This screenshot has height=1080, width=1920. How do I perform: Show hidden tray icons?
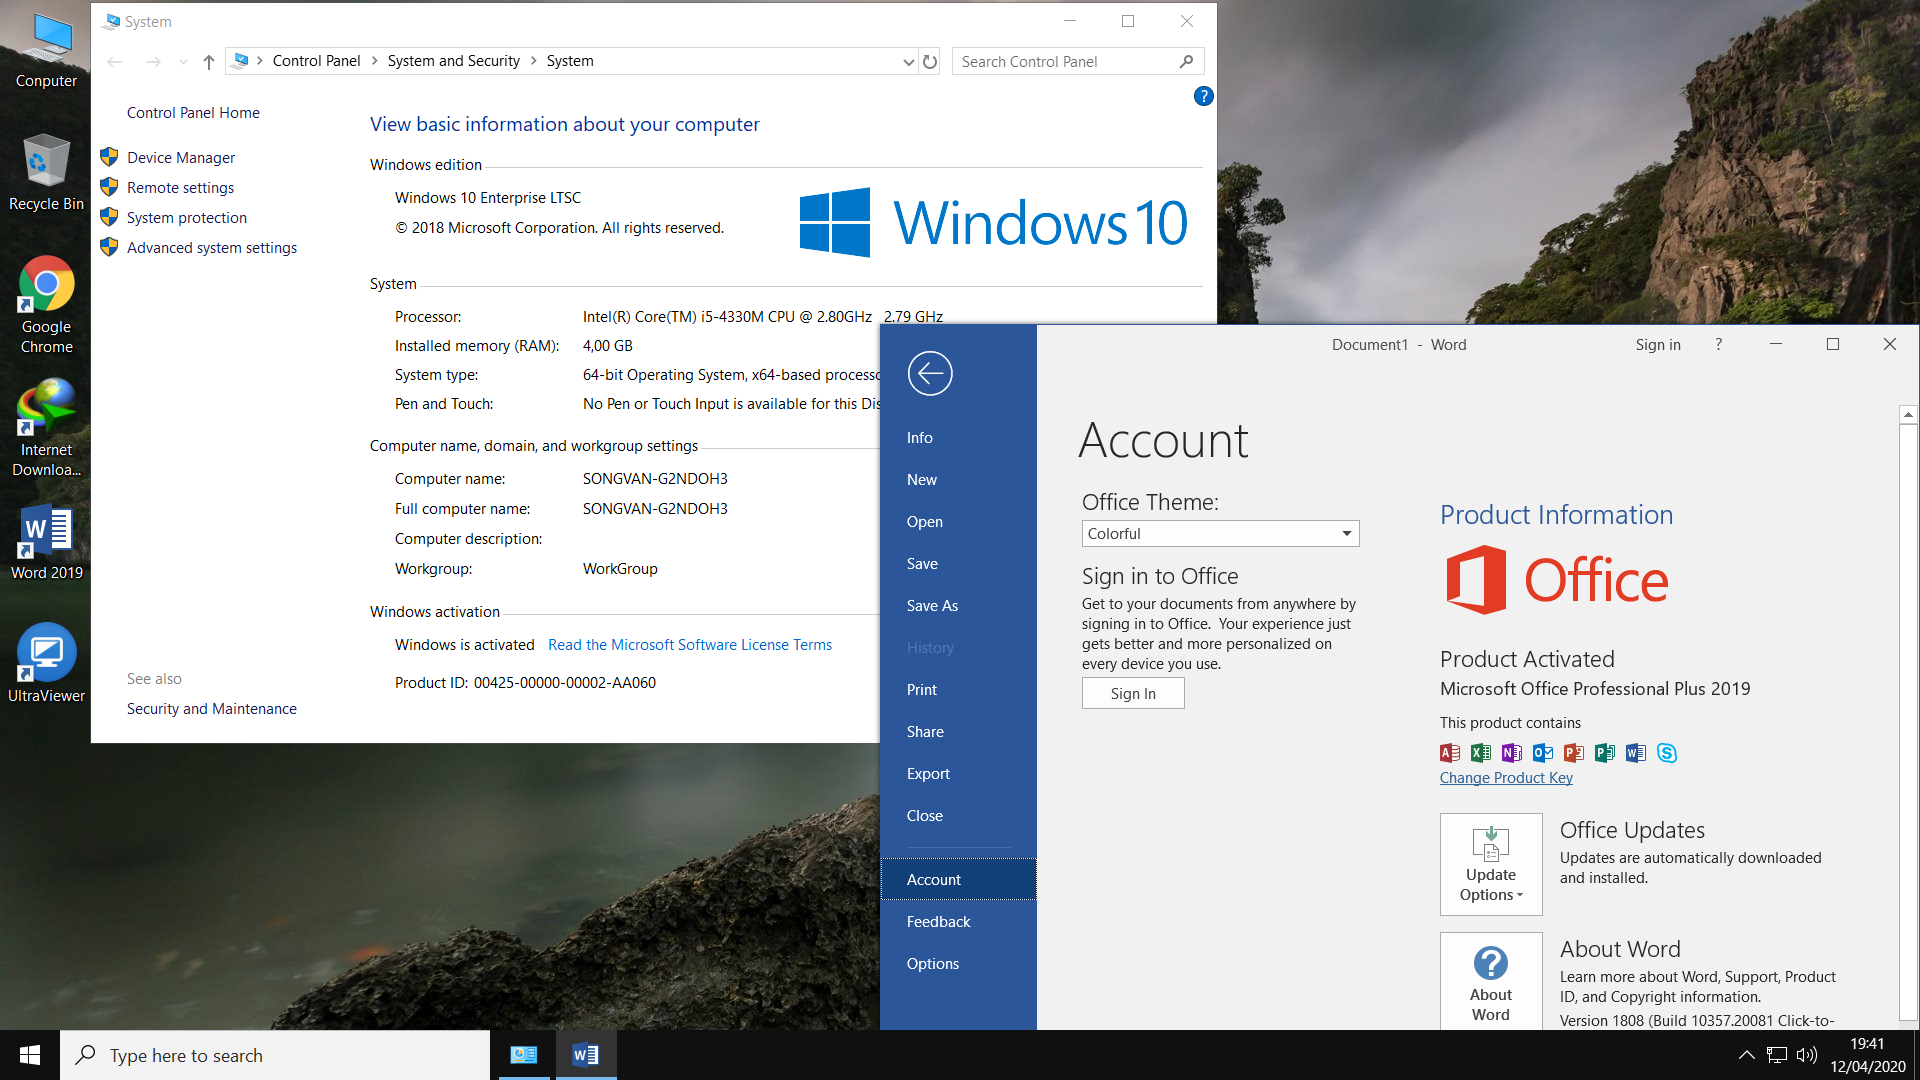tap(1746, 1055)
